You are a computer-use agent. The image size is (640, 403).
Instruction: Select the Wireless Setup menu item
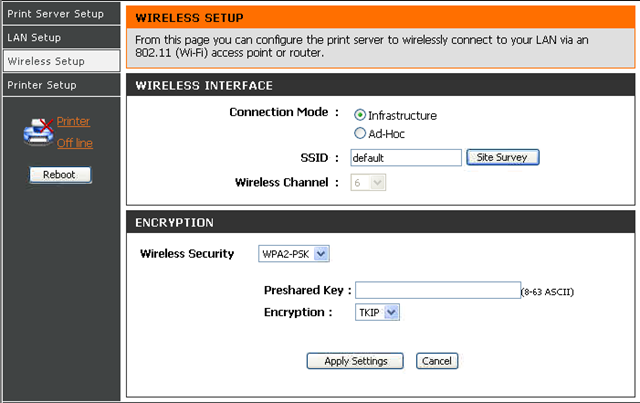pyautogui.click(x=62, y=61)
